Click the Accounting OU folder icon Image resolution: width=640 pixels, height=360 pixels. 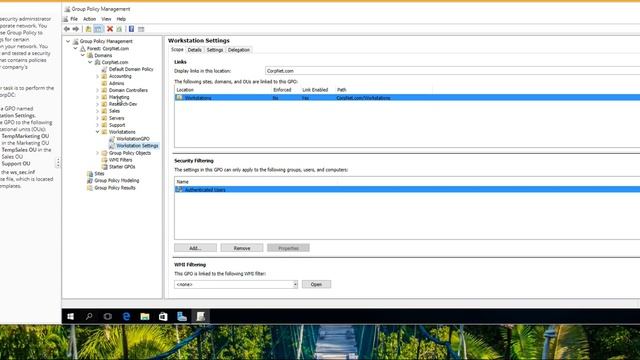pyautogui.click(x=104, y=76)
